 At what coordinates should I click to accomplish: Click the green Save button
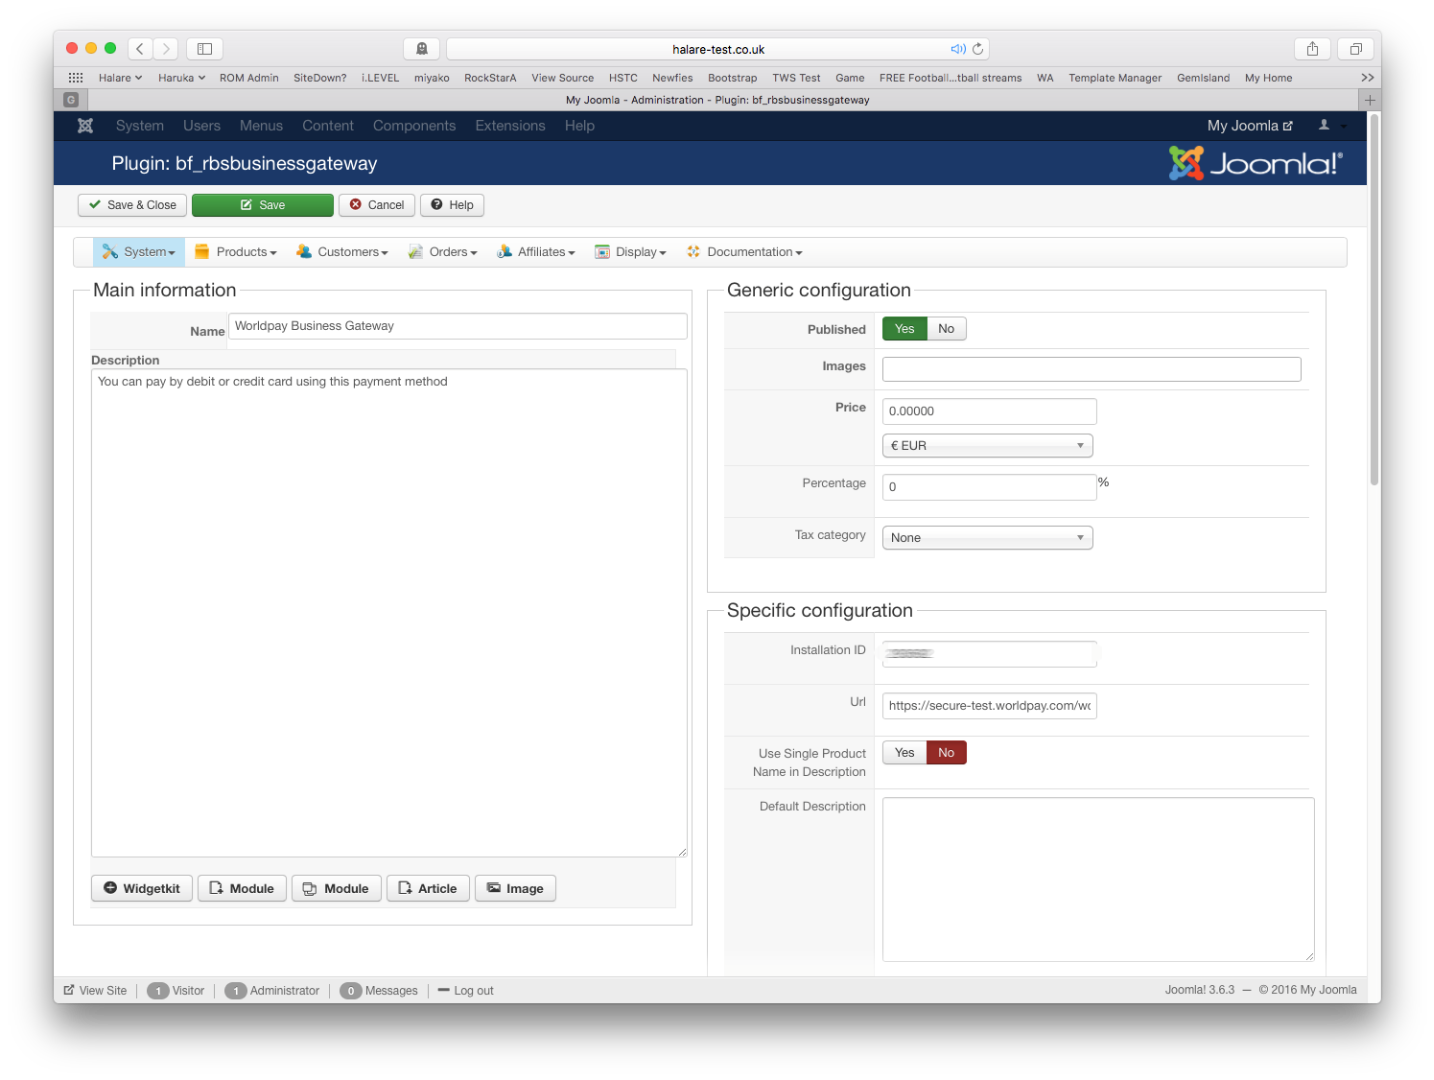tap(262, 205)
